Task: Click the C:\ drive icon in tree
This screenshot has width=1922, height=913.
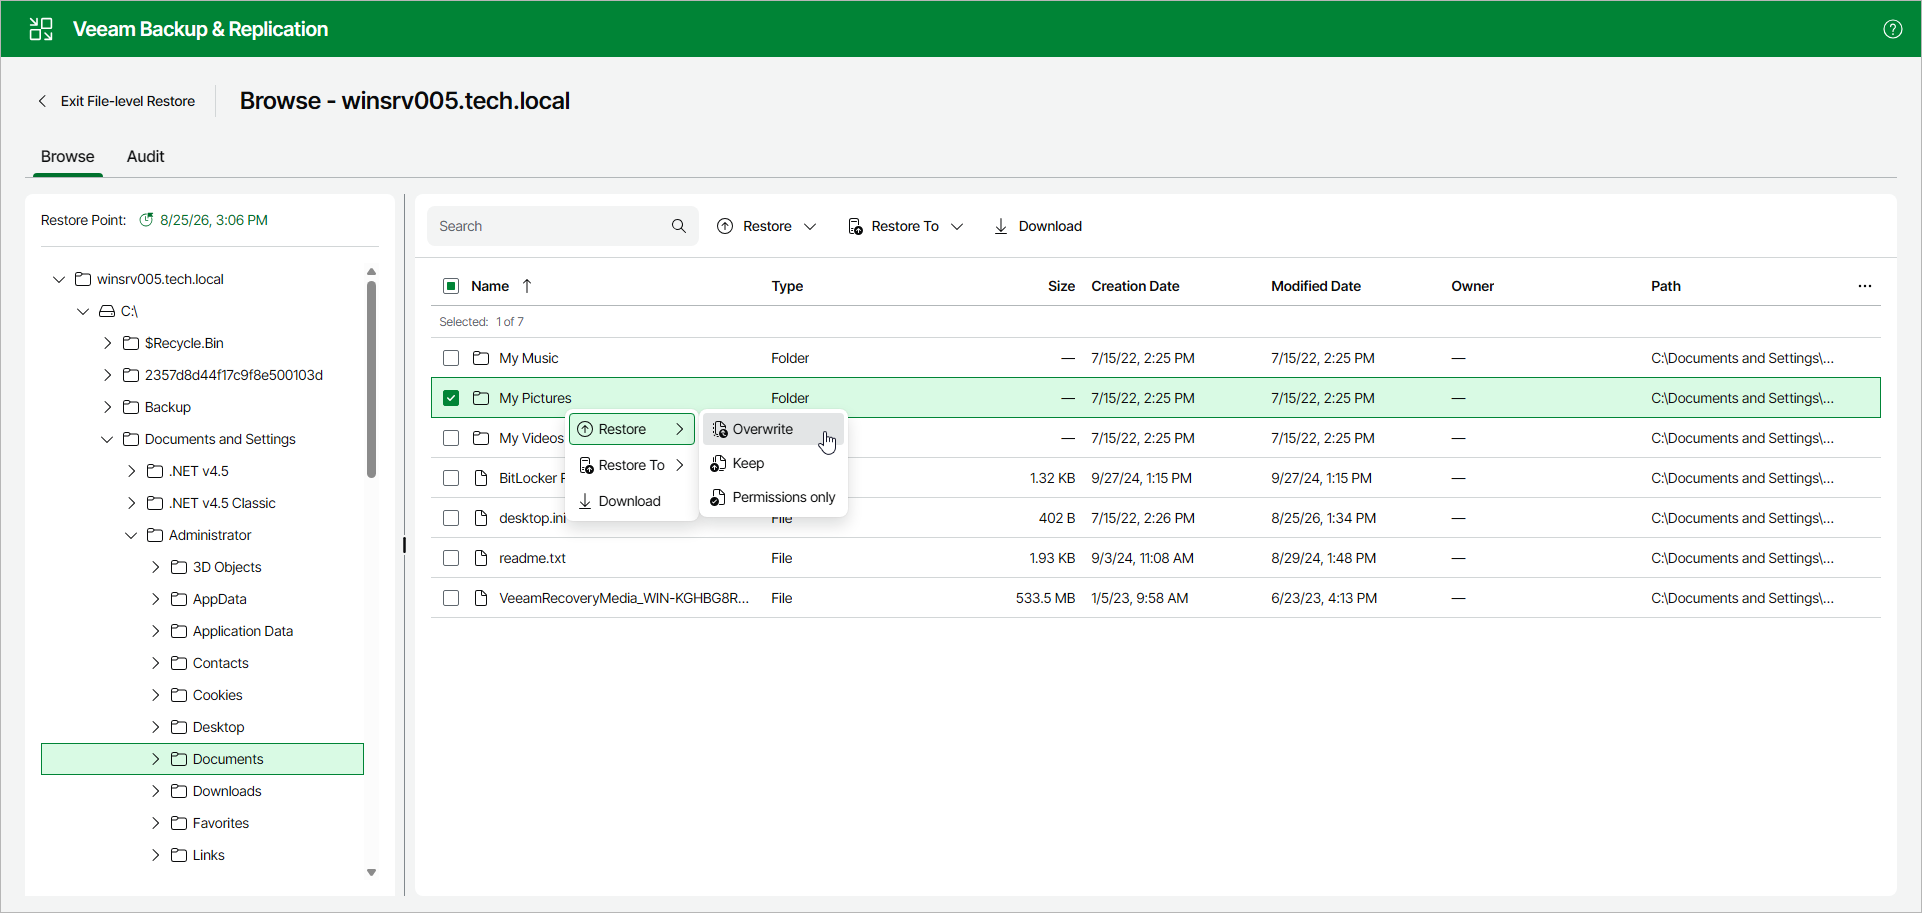Action: pos(107,311)
